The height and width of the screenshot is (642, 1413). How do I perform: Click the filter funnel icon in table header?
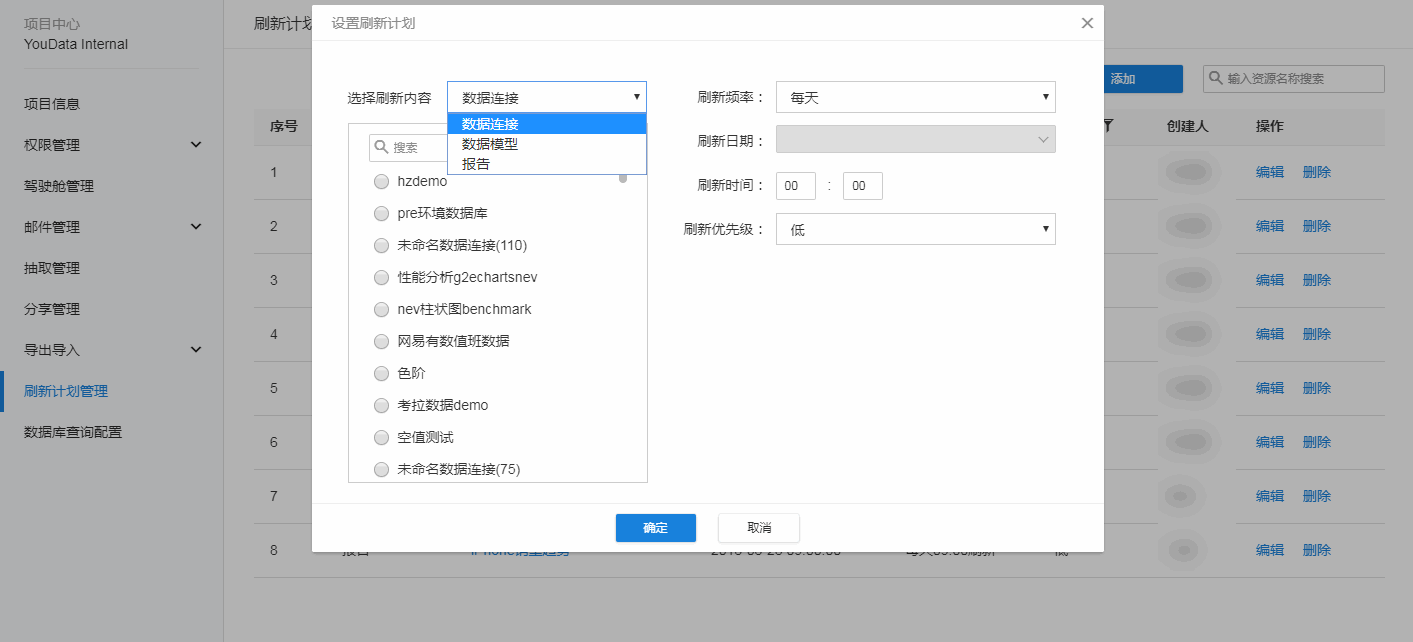[x=1108, y=126]
